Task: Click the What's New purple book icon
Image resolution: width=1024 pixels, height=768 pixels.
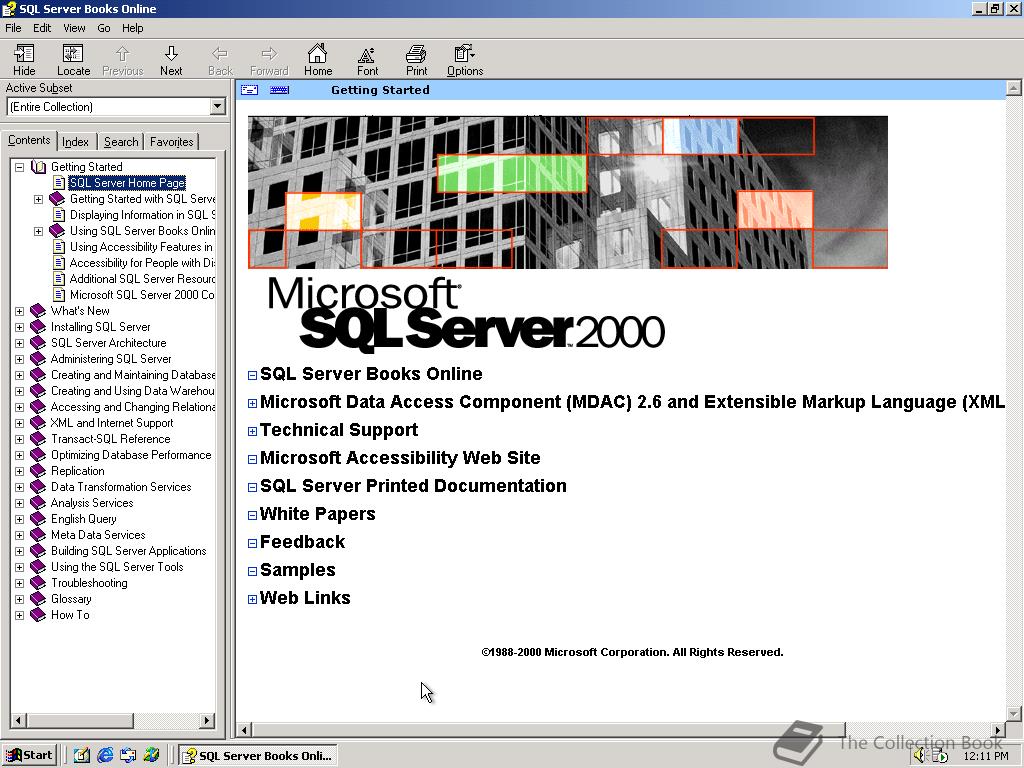Action: pos(38,311)
